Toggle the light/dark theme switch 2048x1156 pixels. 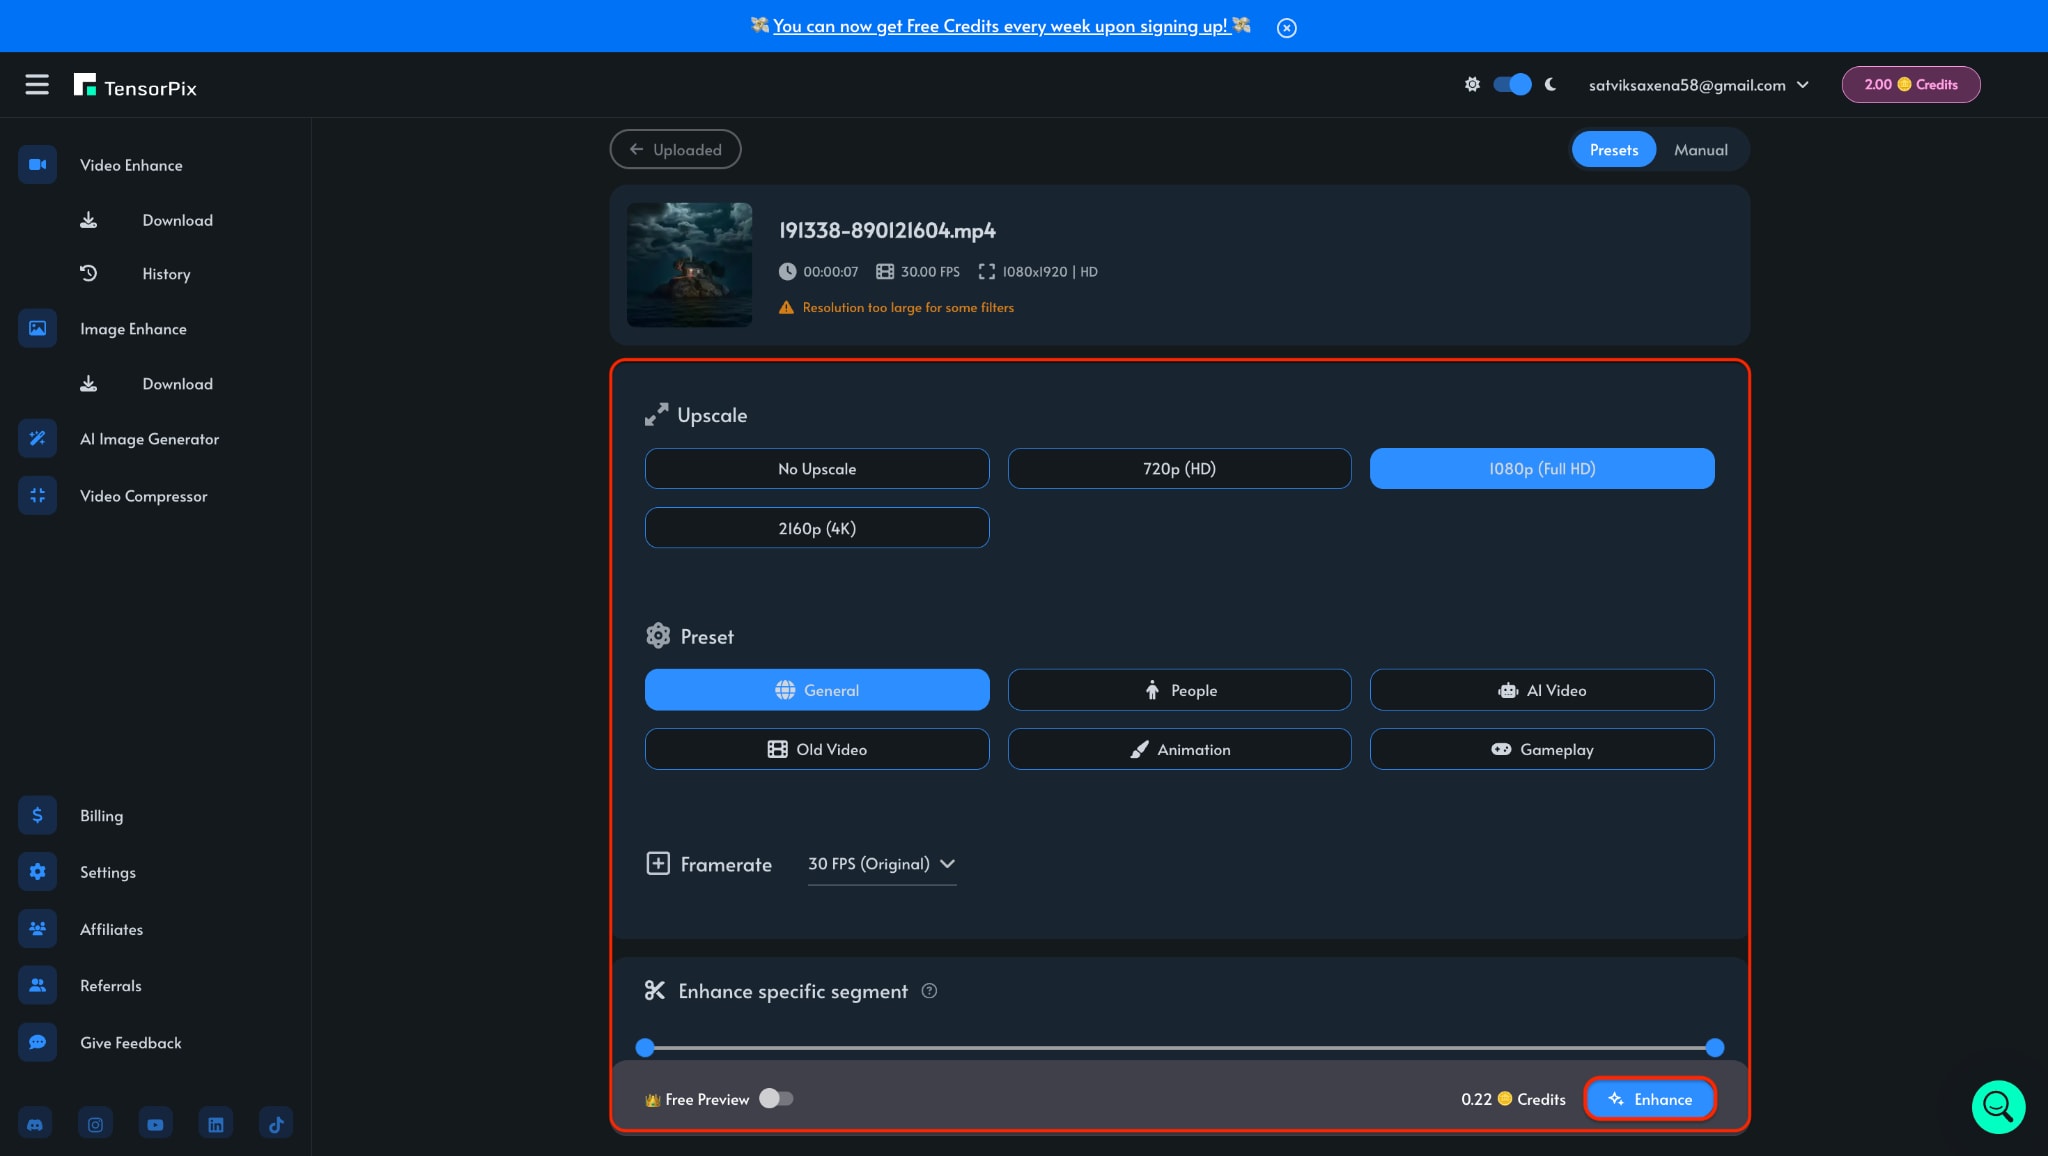click(x=1512, y=85)
